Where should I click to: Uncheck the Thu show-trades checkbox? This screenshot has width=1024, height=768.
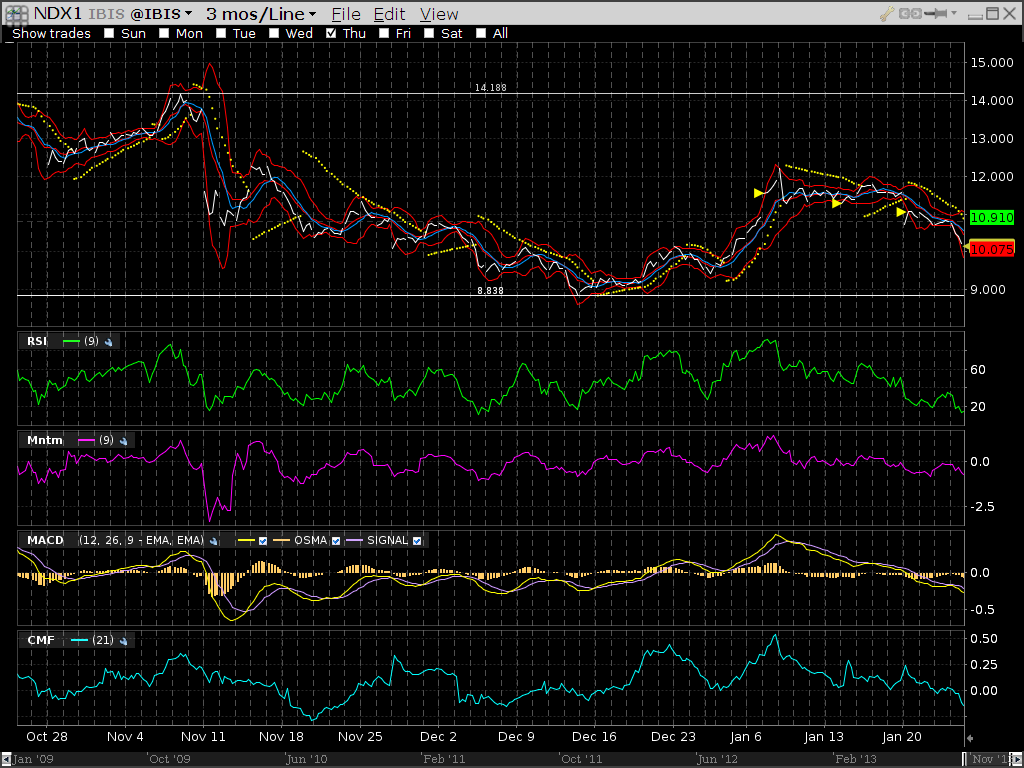click(x=331, y=33)
